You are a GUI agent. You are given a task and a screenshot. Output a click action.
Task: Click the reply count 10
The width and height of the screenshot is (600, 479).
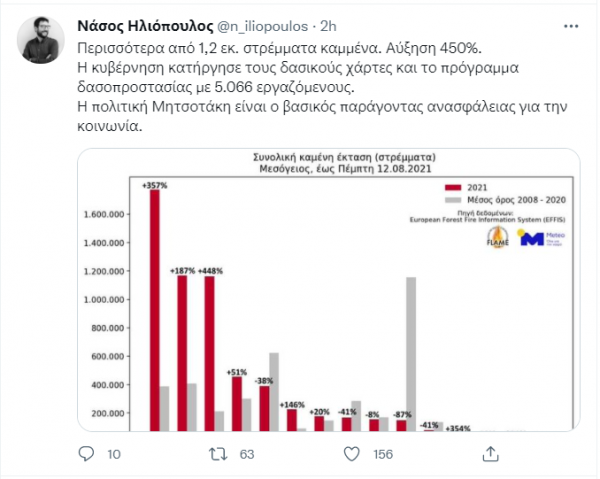[114, 455]
